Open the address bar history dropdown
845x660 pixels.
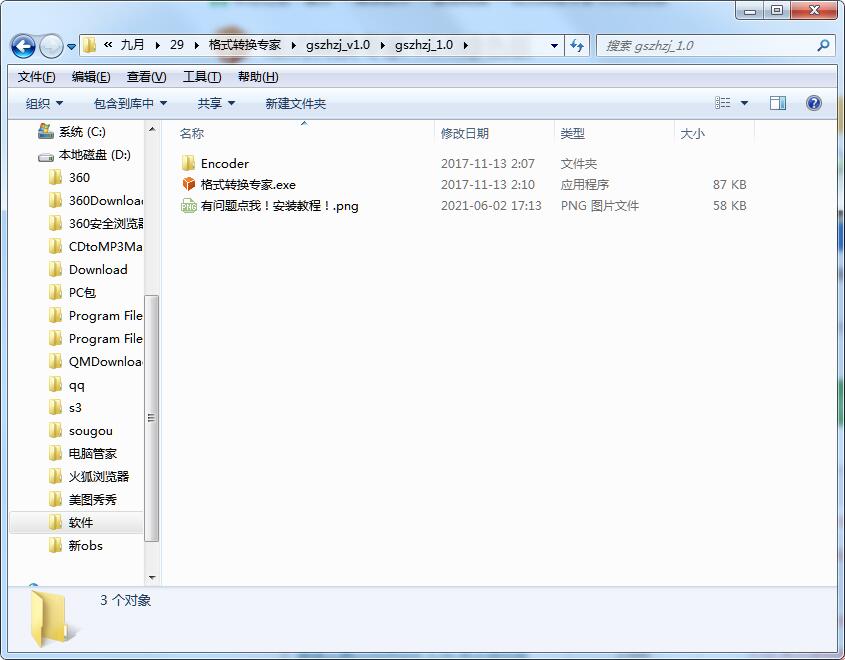[554, 46]
